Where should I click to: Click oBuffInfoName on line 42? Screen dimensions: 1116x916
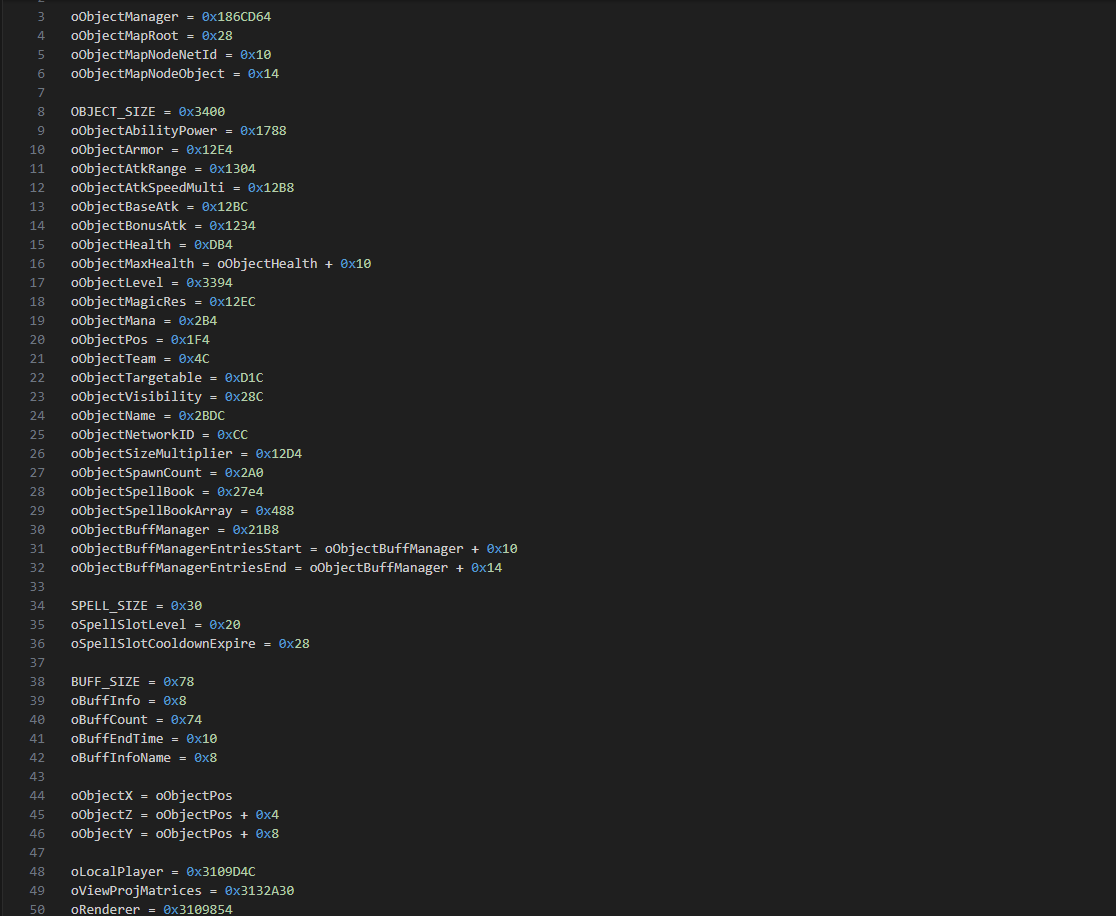121,757
